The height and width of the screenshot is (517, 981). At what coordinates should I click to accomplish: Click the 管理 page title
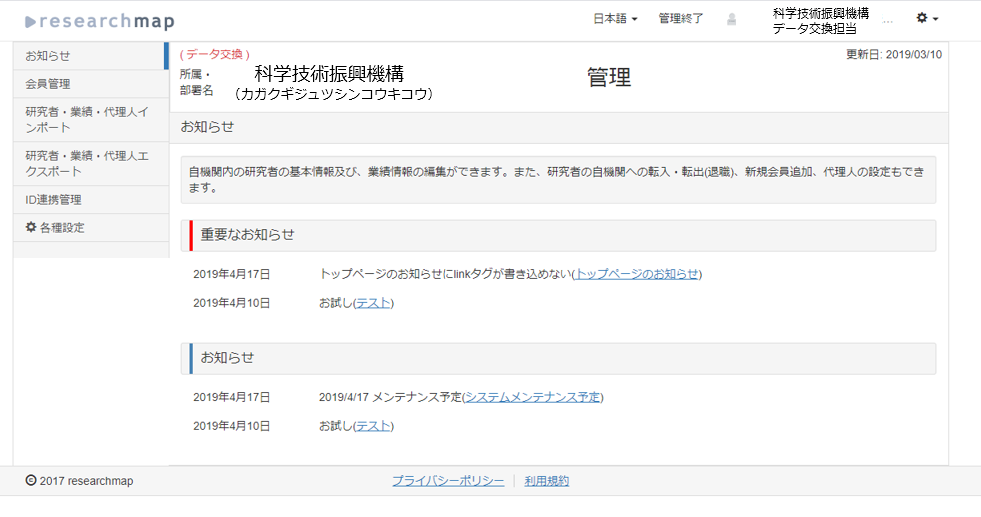click(x=609, y=77)
